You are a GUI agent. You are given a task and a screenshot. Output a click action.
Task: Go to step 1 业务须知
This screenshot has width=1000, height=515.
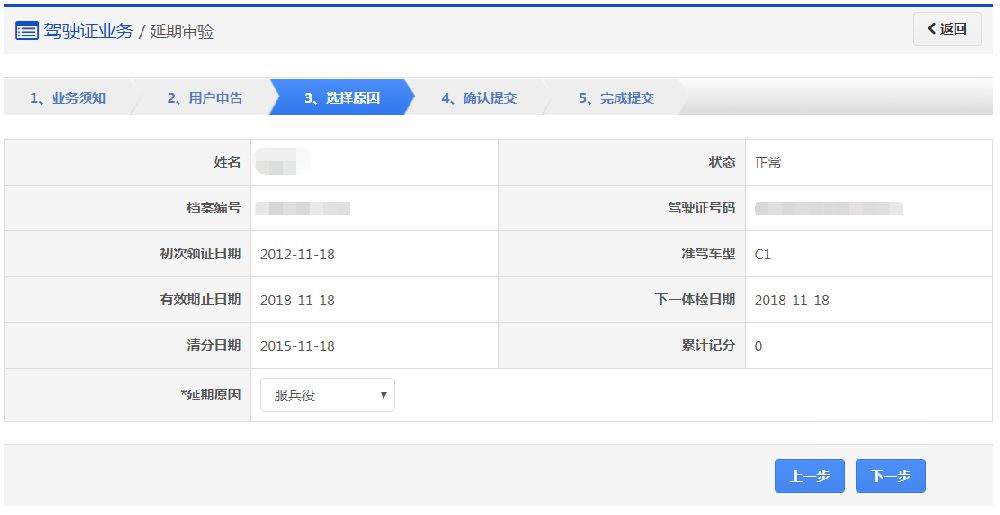tap(68, 98)
